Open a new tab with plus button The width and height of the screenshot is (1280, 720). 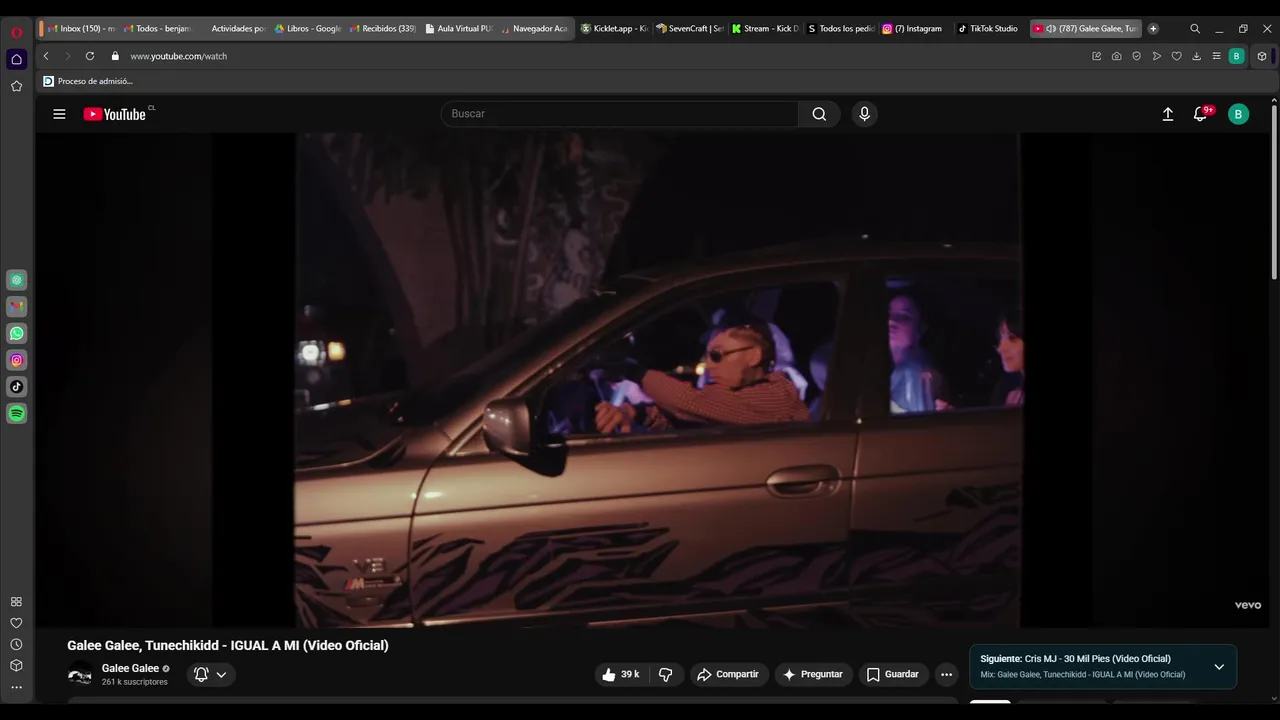point(1153,29)
